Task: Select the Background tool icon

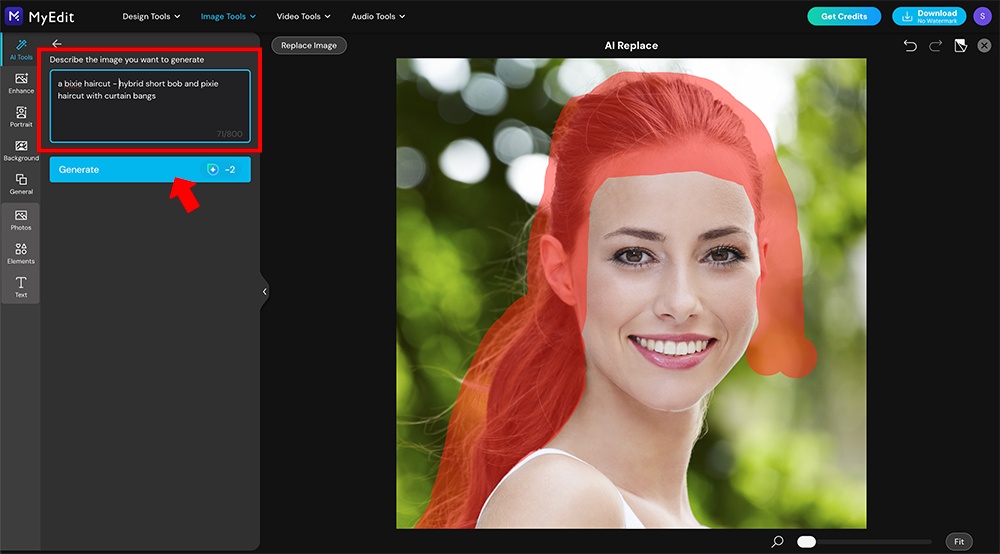Action: (x=21, y=150)
